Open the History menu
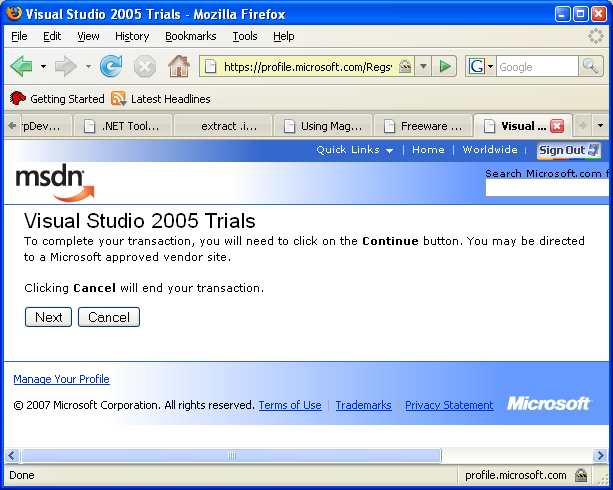613x490 pixels. 132,36
